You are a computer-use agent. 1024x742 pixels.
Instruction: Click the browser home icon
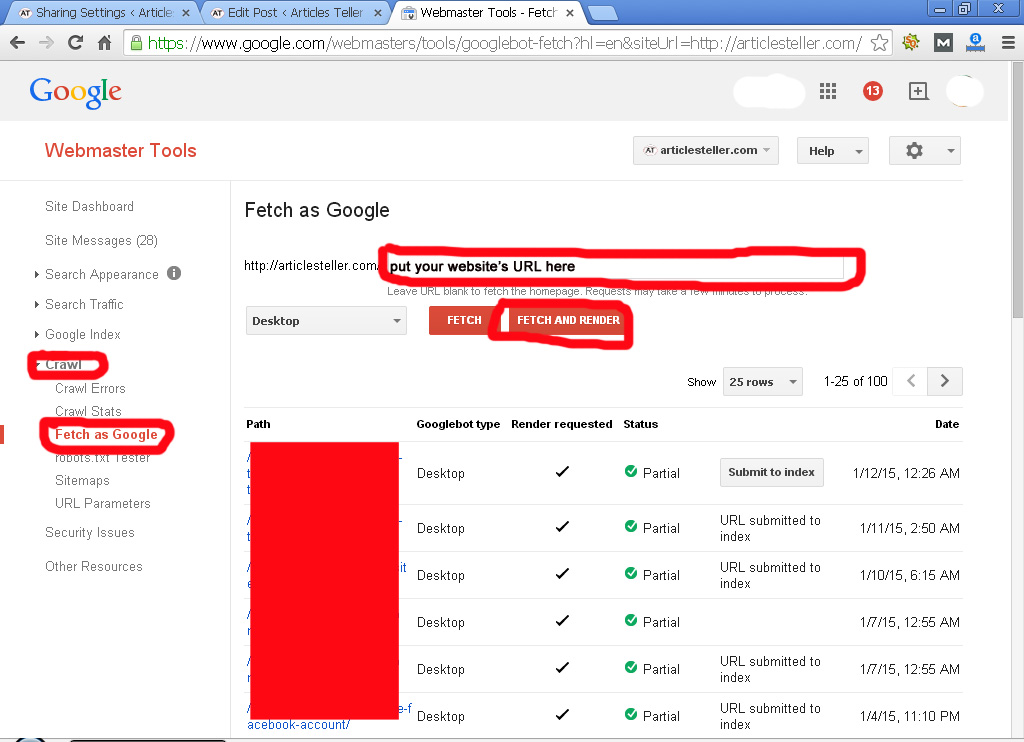pos(104,43)
